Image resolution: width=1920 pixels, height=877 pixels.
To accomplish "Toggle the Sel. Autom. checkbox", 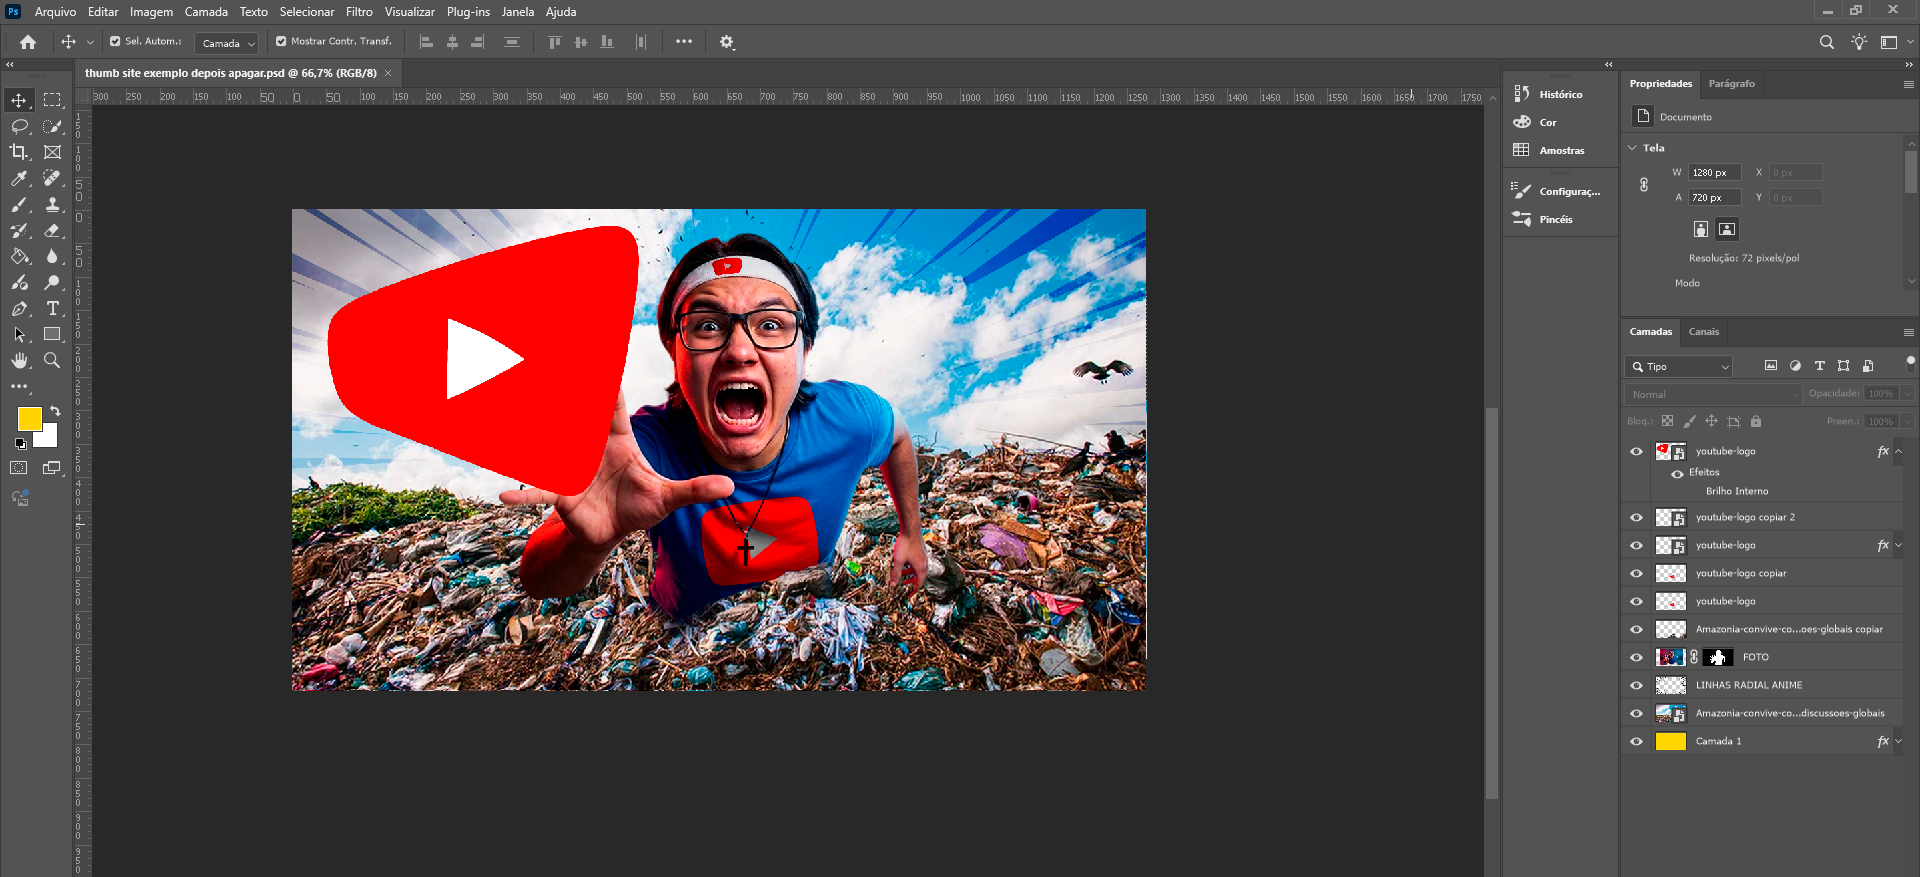I will [115, 41].
